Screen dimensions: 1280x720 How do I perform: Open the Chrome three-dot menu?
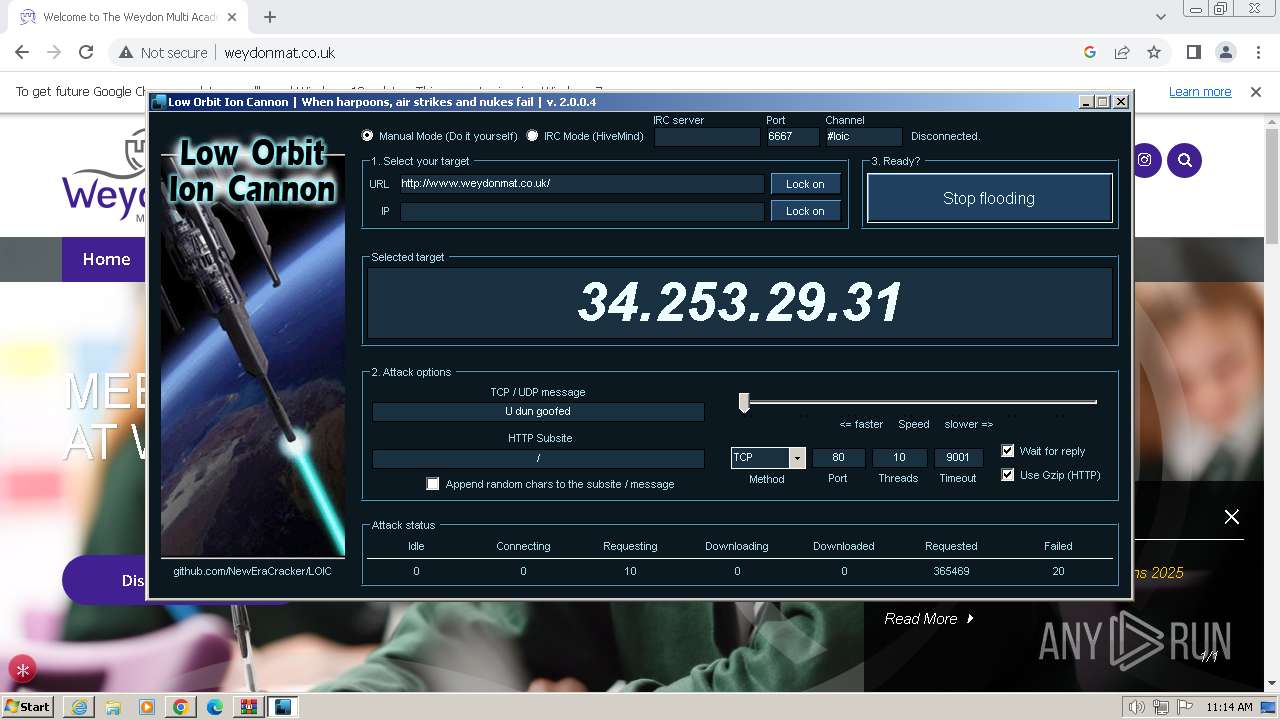click(x=1257, y=52)
